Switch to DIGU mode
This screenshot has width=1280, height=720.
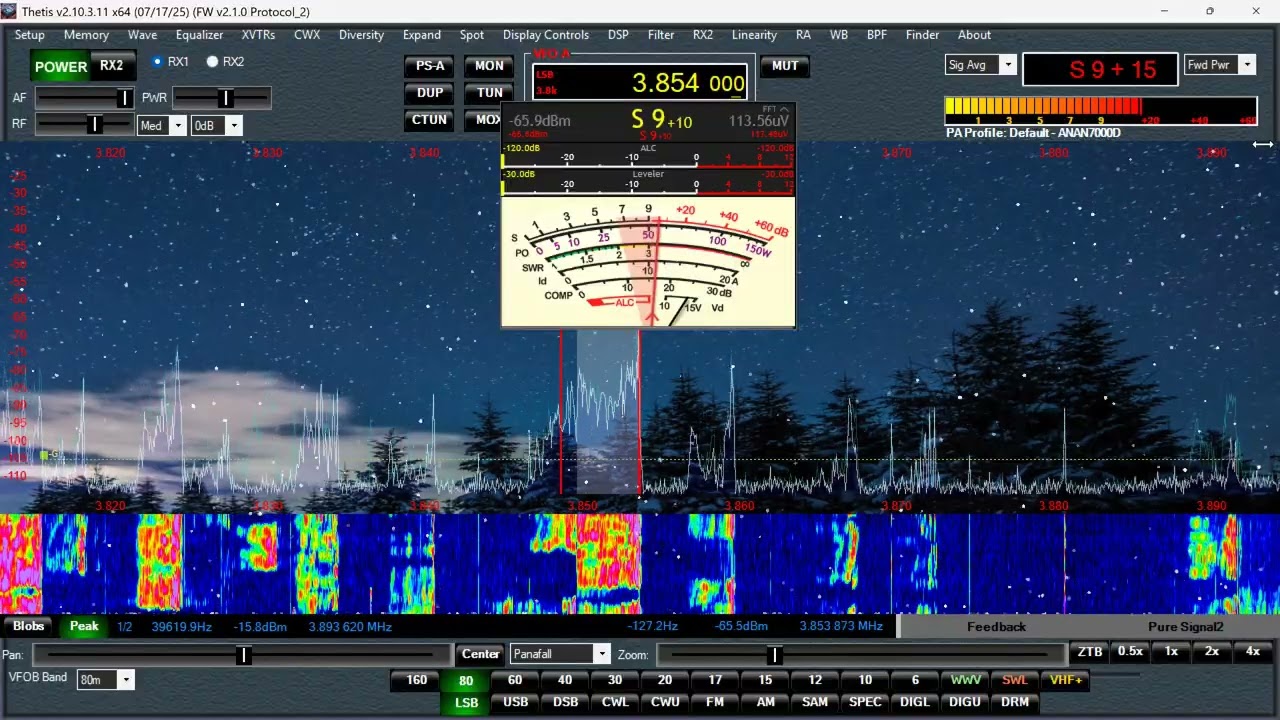point(965,702)
